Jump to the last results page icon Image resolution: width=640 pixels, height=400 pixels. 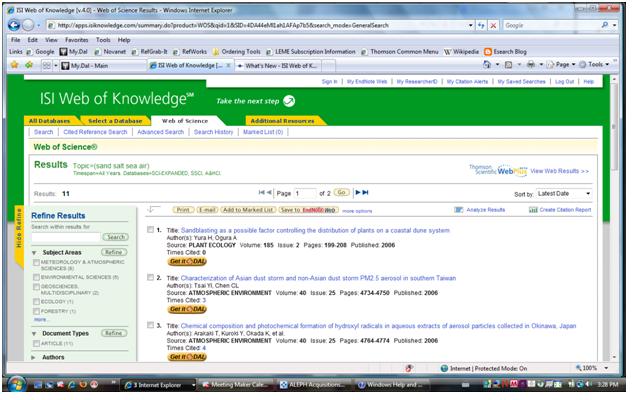[x=365, y=192]
